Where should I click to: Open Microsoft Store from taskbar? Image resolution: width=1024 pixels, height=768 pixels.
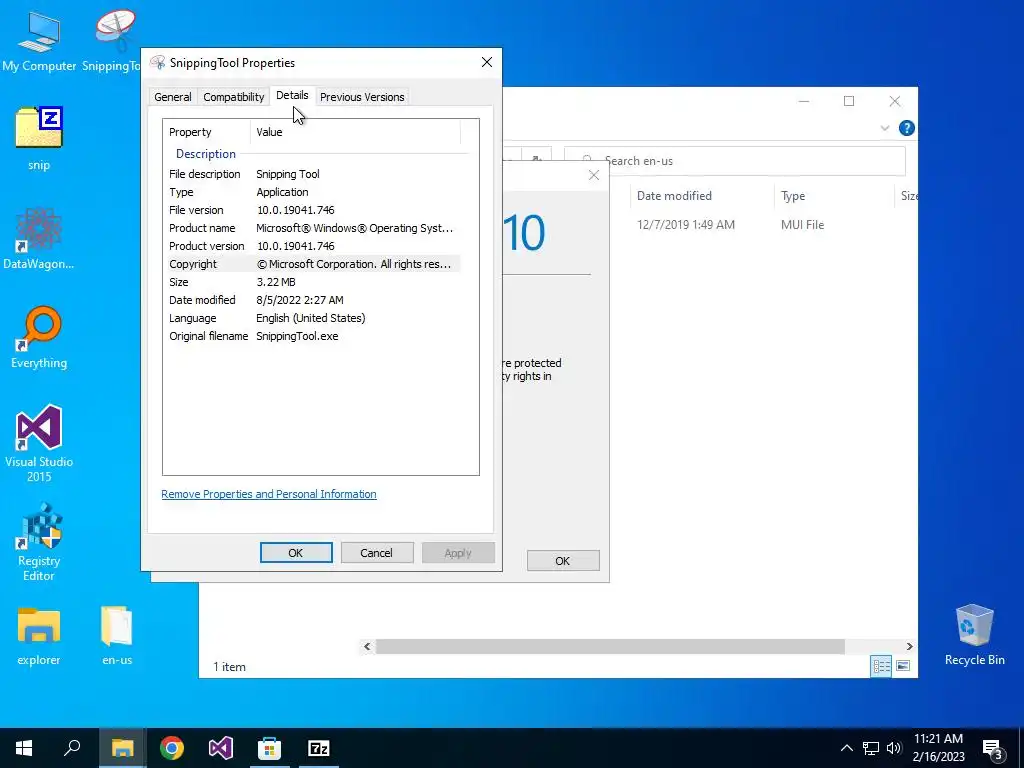point(269,748)
